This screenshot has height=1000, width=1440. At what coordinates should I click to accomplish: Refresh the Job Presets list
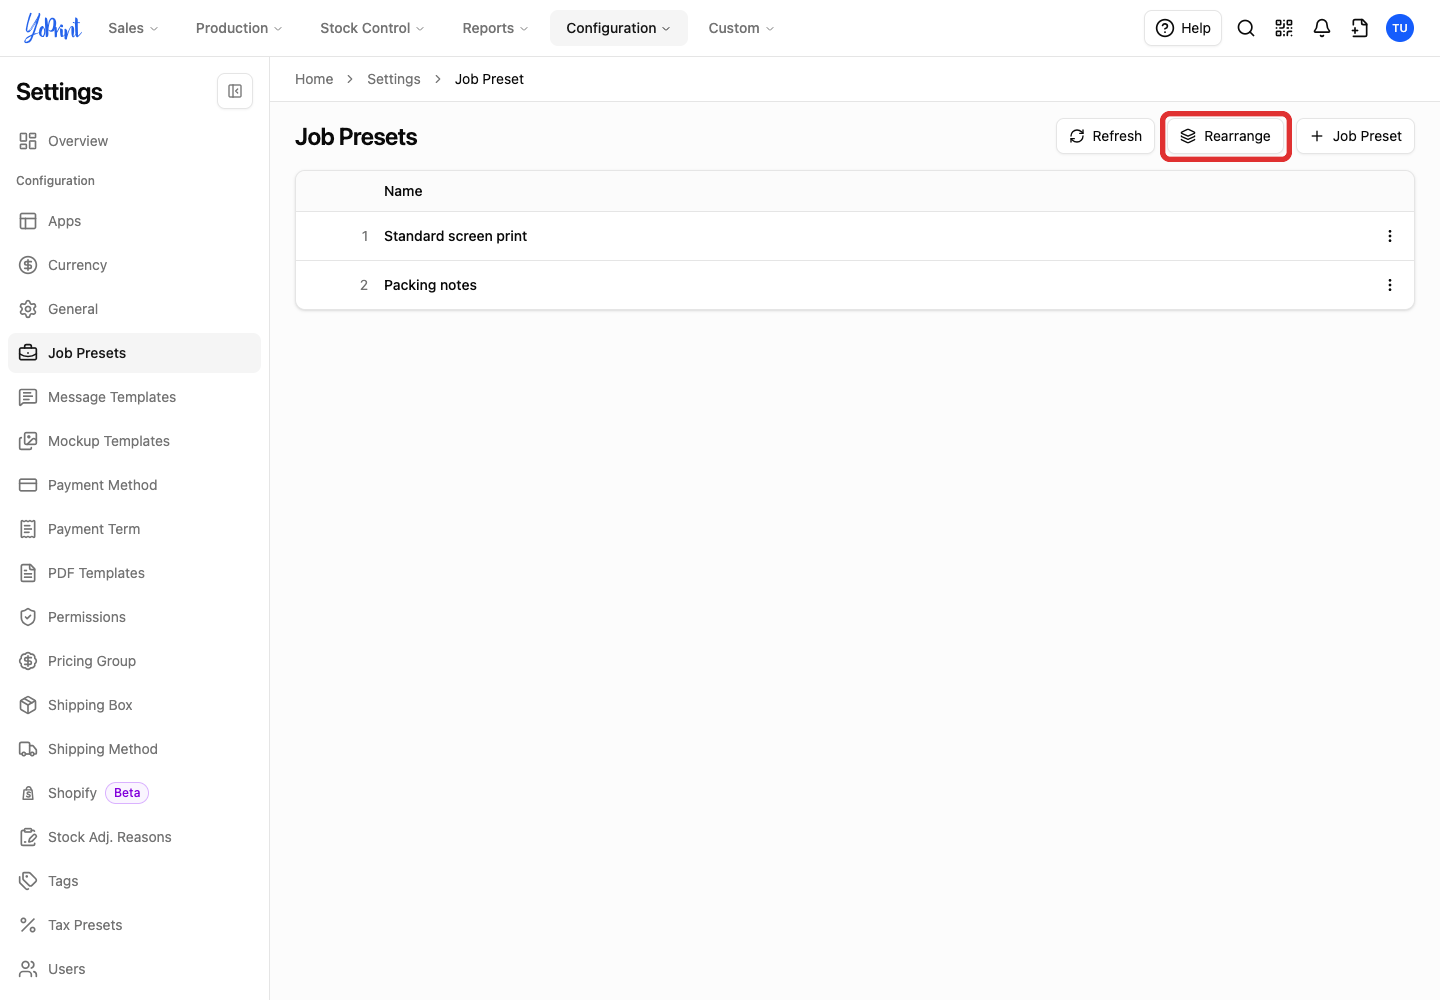[1105, 136]
